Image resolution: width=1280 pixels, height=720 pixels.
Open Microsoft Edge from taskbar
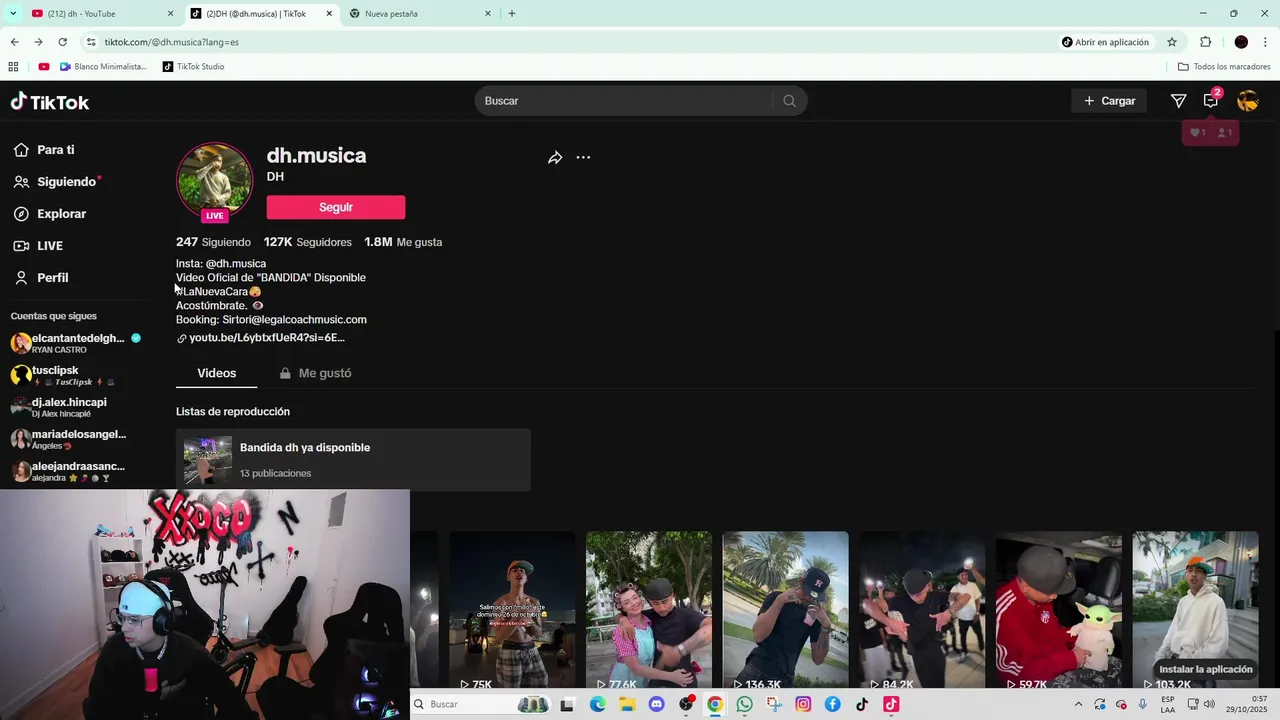point(598,704)
